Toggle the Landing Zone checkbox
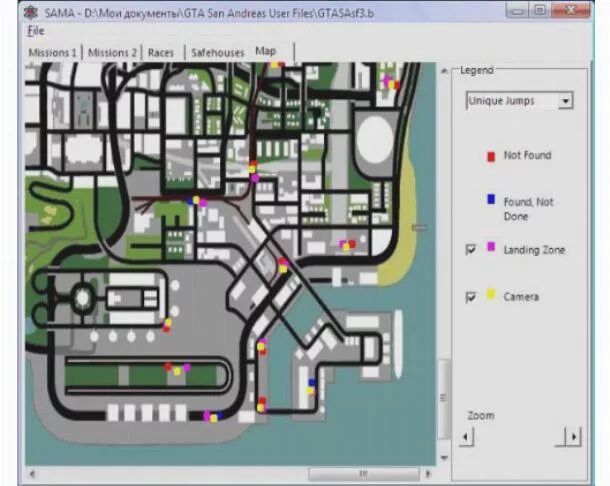This screenshot has height=486, width=610. click(x=470, y=249)
